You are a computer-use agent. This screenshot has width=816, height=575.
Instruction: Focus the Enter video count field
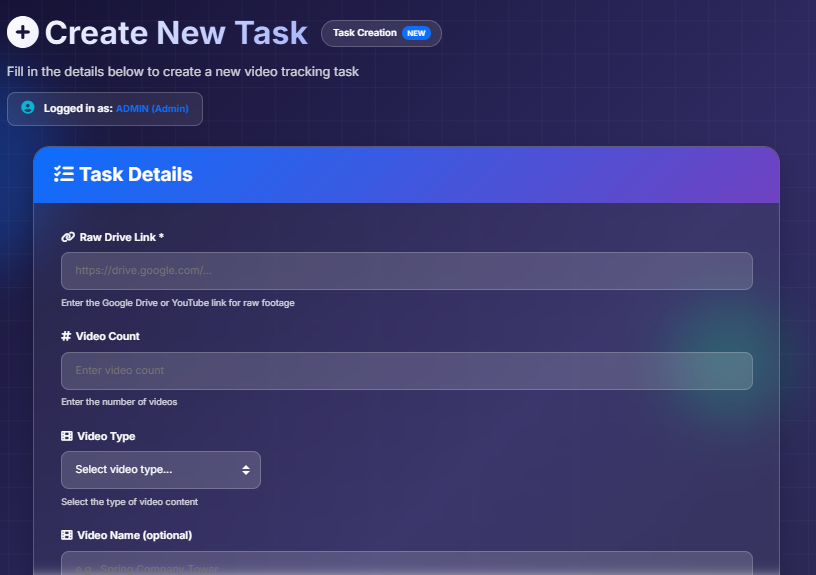[x=407, y=370]
